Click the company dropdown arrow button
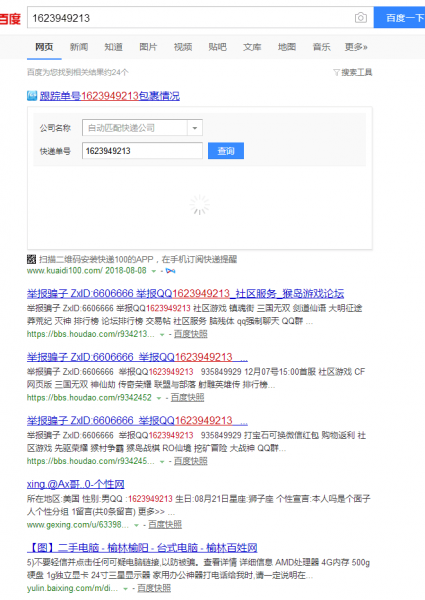Image resolution: width=425 pixels, height=600 pixels. (x=195, y=128)
